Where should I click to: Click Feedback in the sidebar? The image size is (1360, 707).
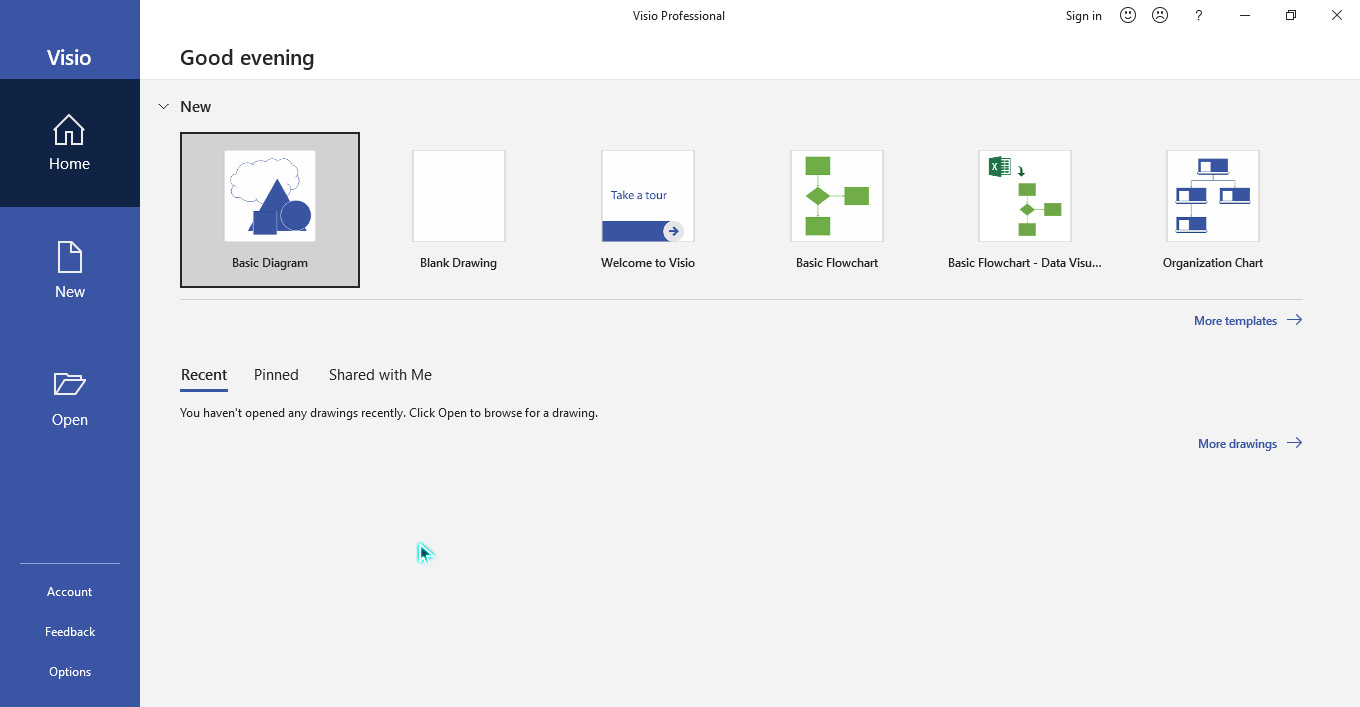click(x=69, y=632)
